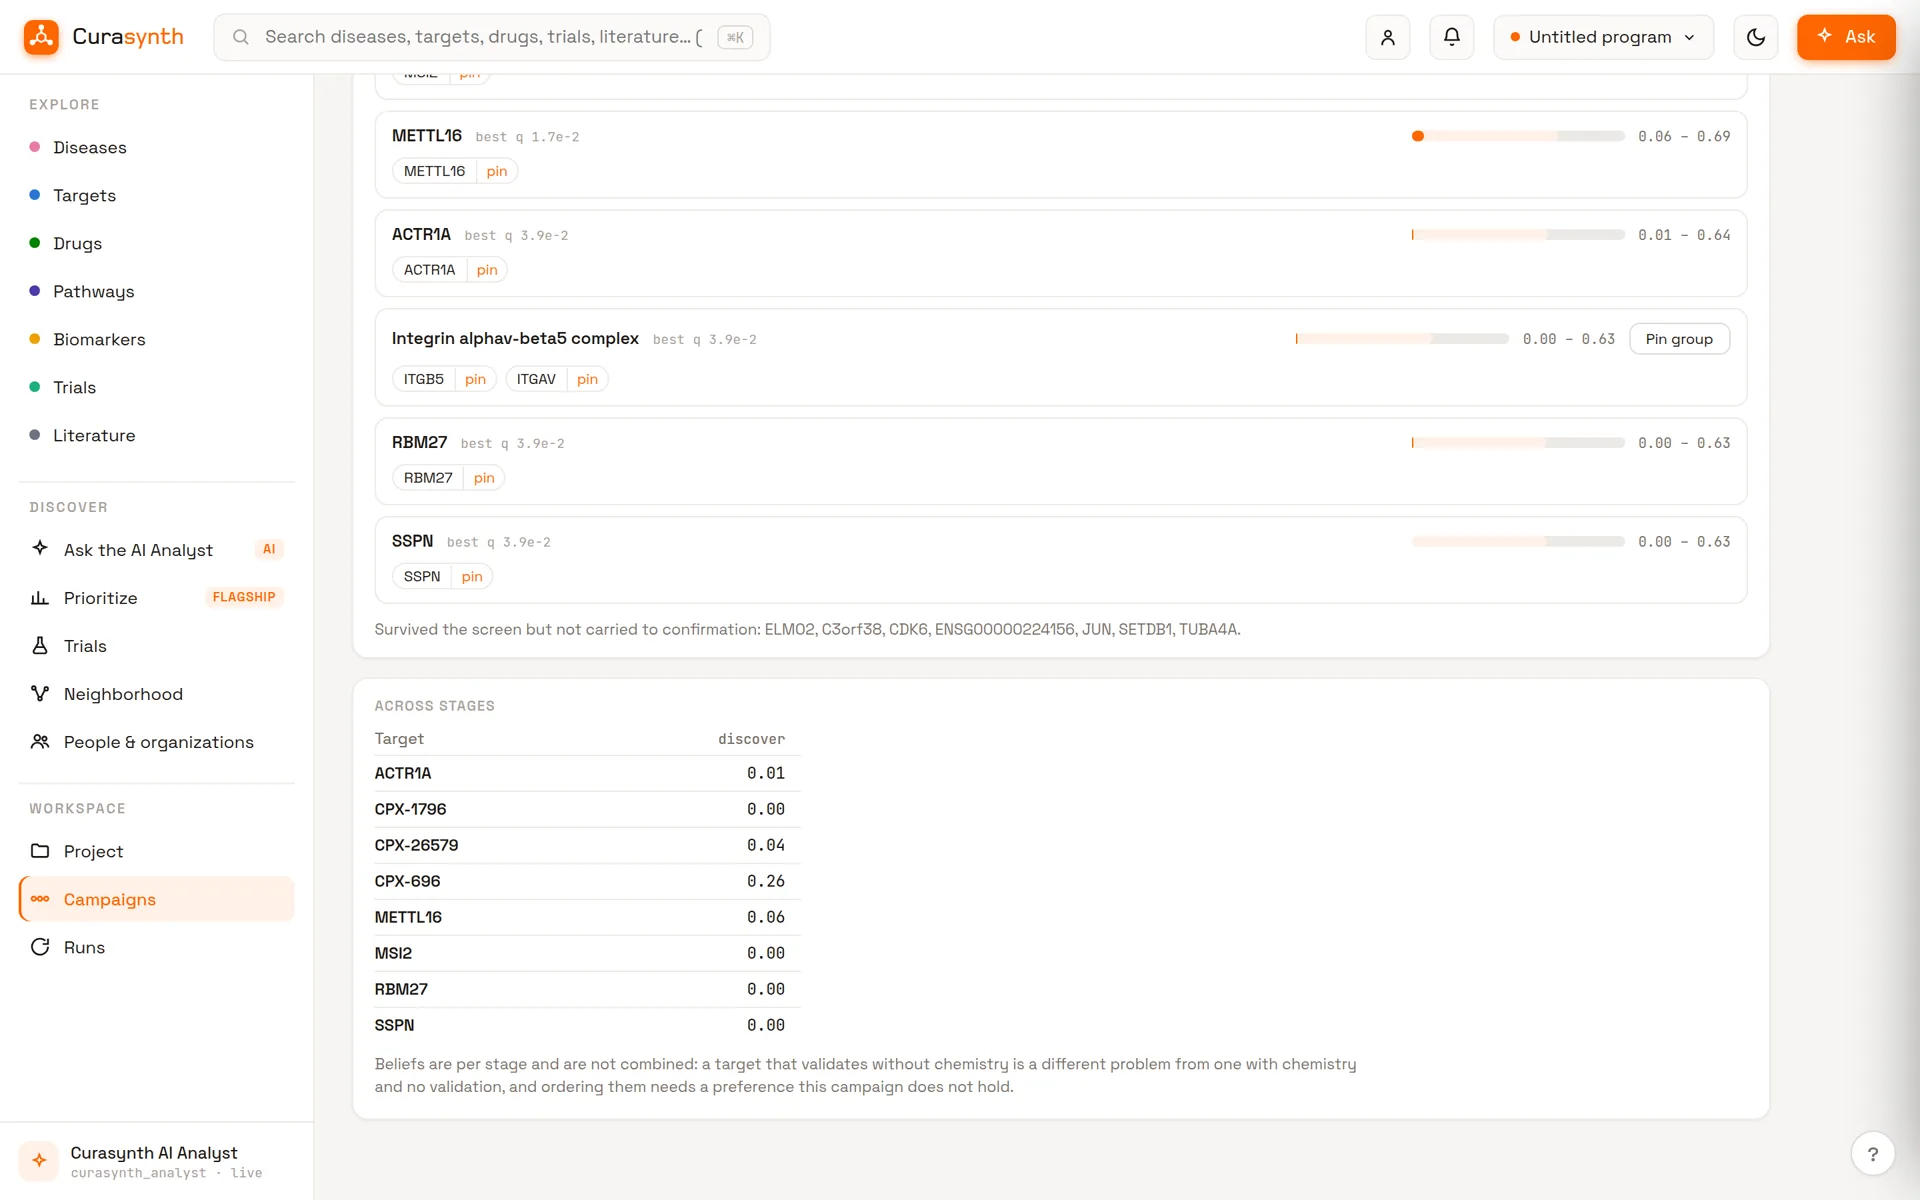
Task: Open Prioritize bar chart icon
Action: [40, 597]
